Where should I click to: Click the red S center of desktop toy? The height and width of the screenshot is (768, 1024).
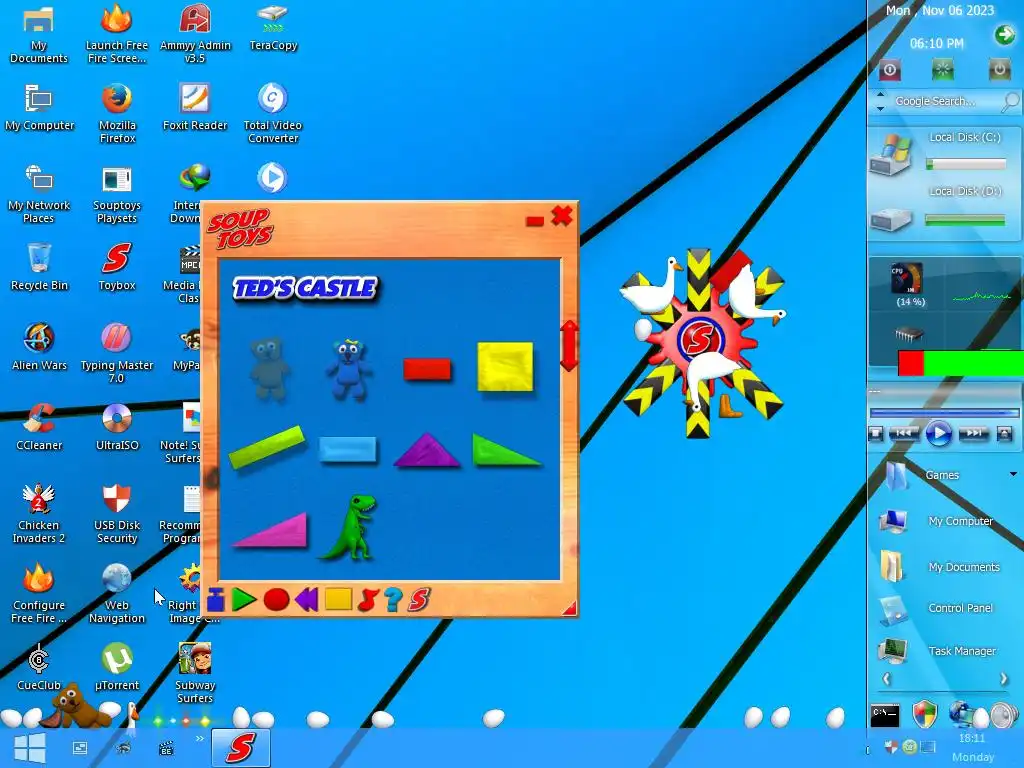point(699,339)
